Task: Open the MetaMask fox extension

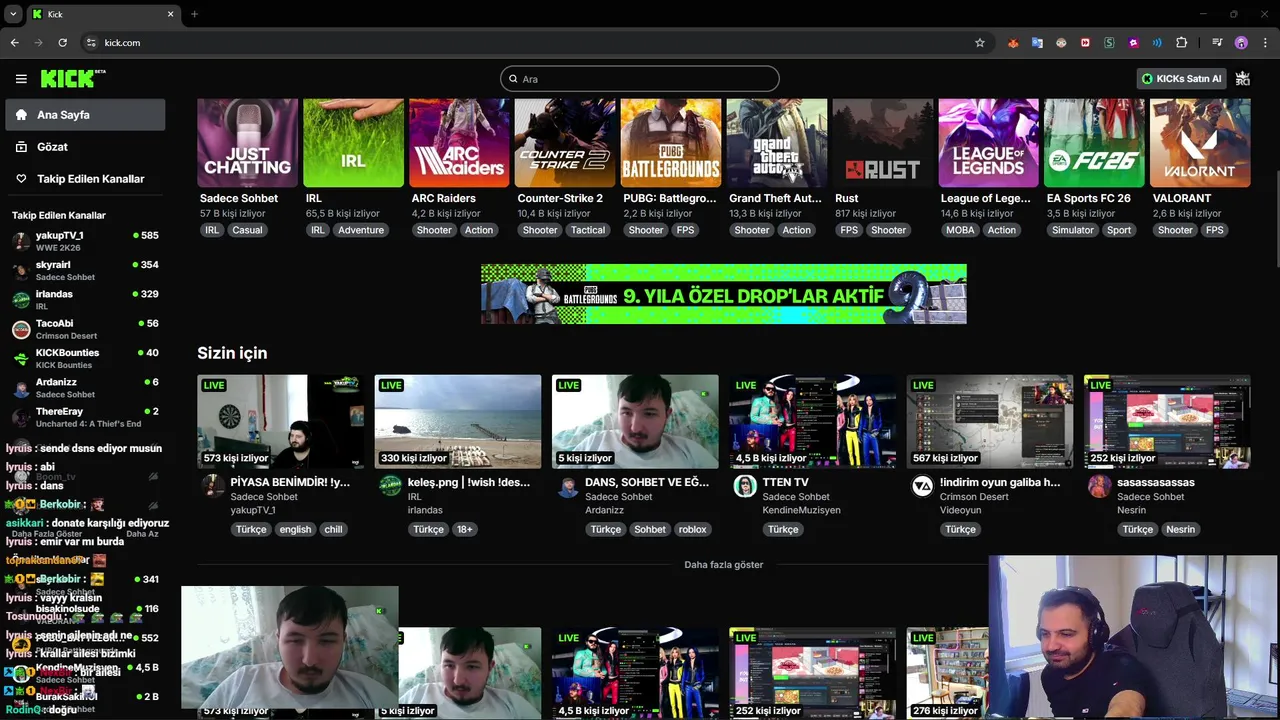Action: pos(1013,43)
